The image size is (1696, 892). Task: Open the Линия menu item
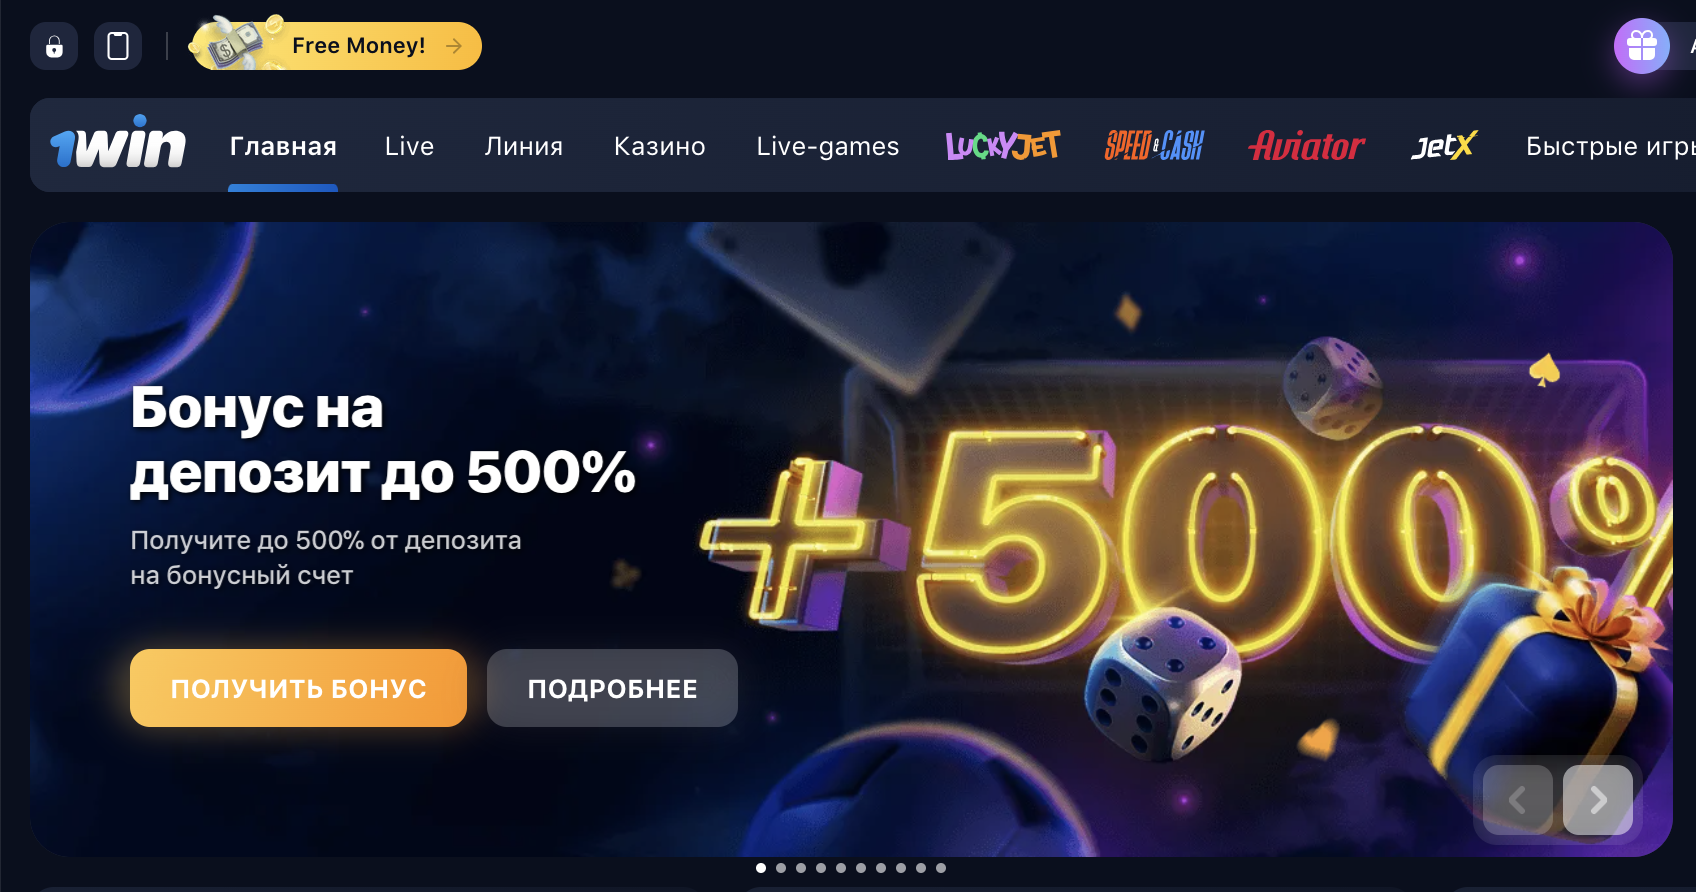click(x=524, y=146)
